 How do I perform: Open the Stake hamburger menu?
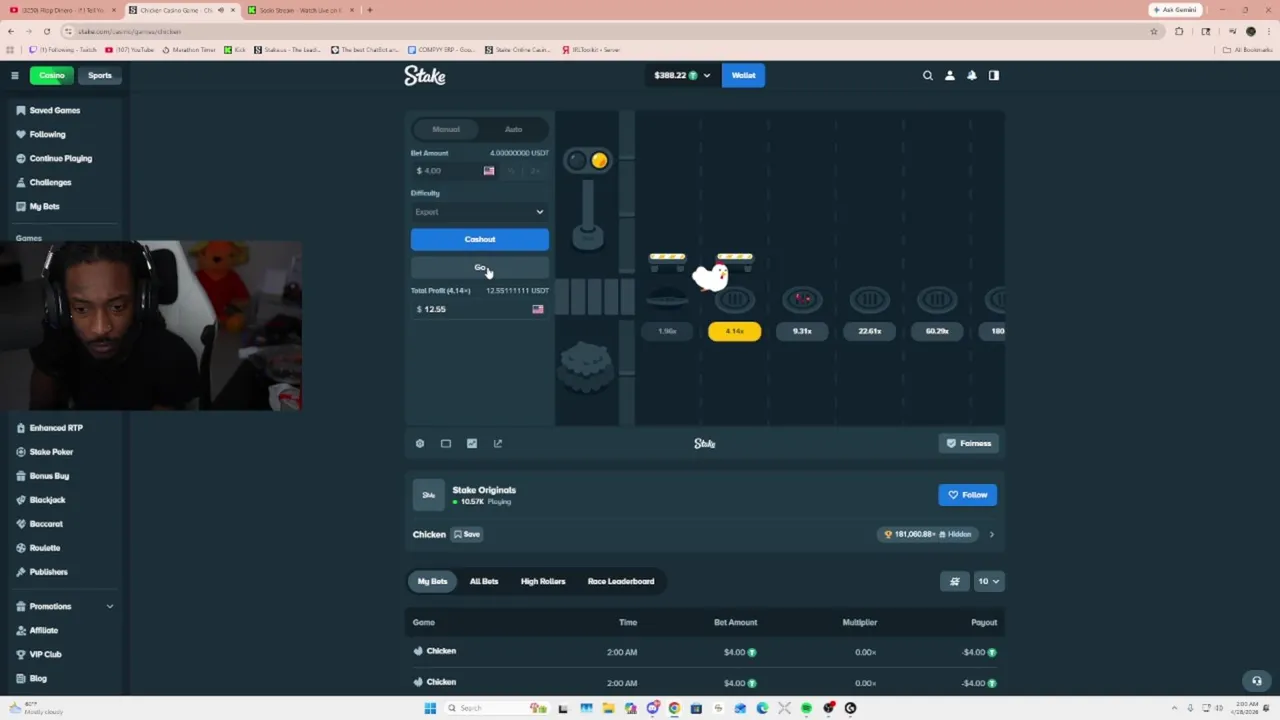pyautogui.click(x=15, y=75)
